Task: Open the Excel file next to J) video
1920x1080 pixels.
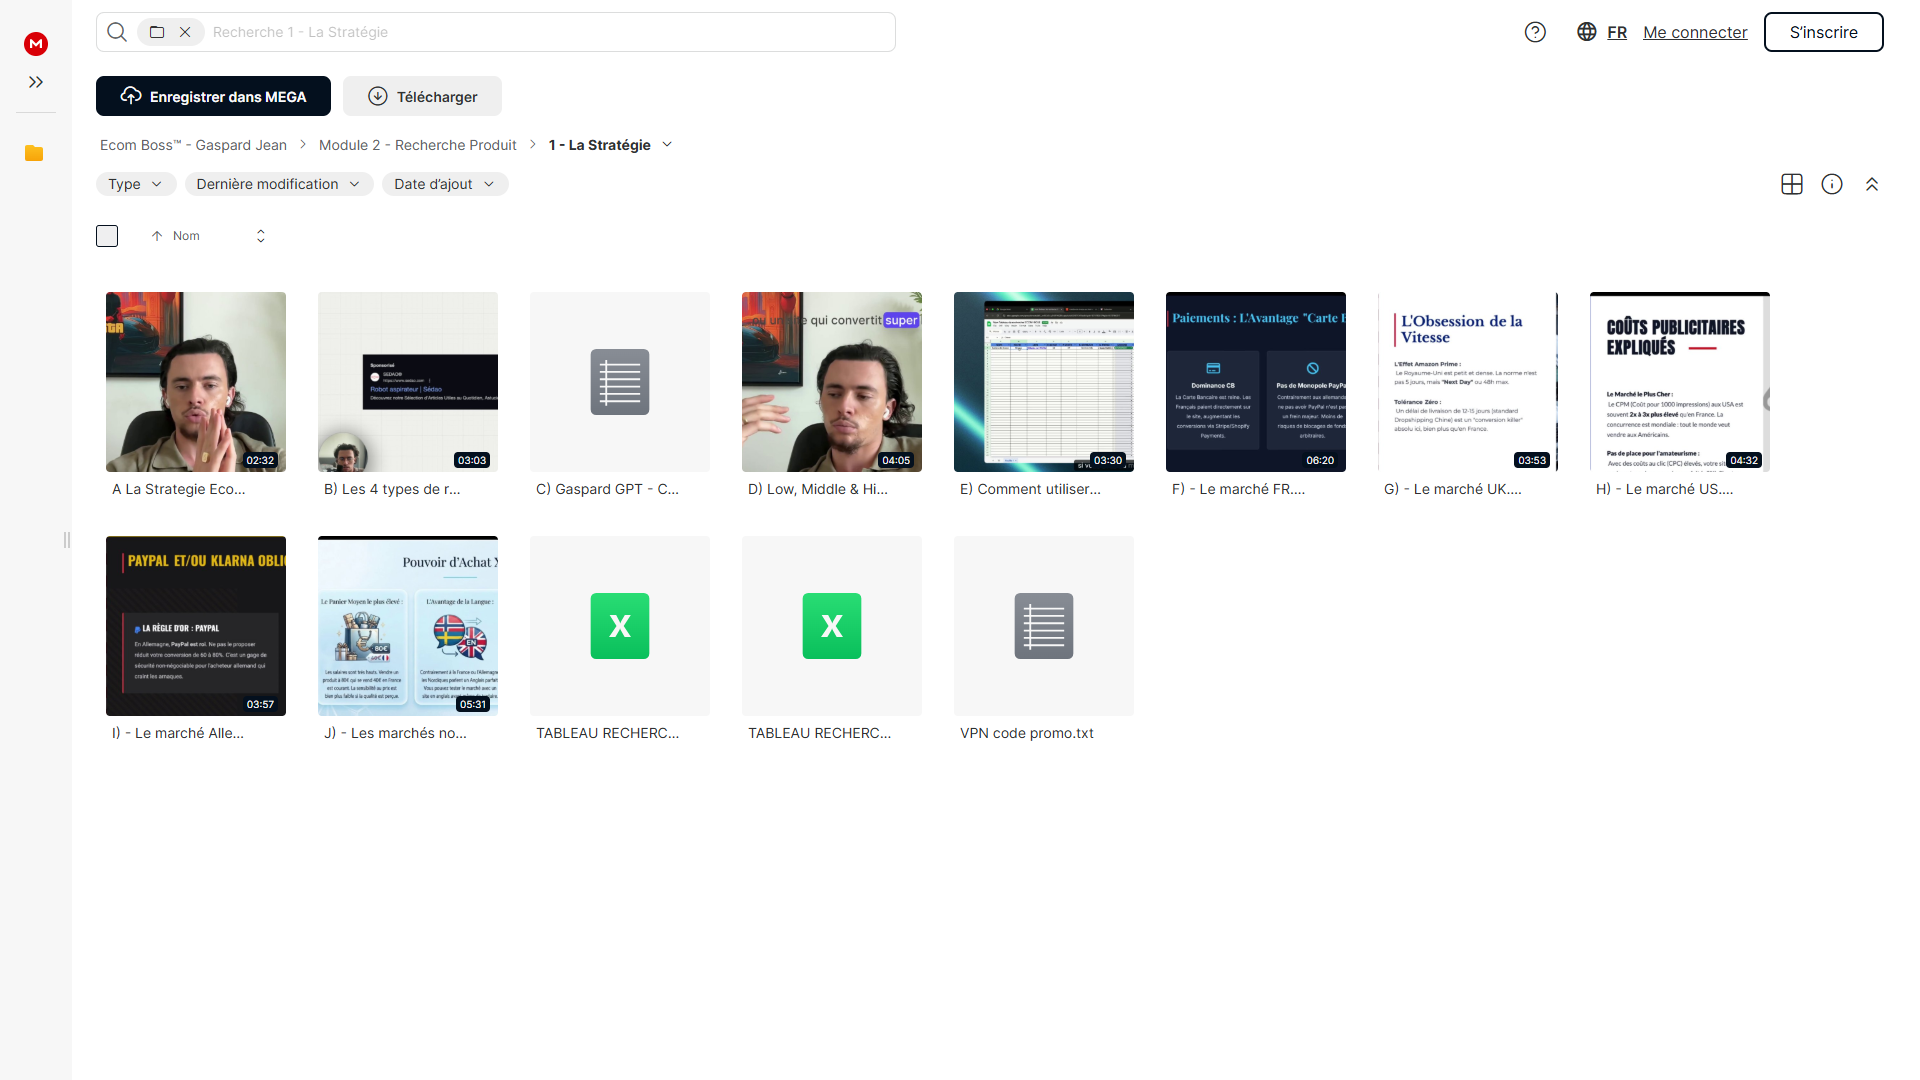Action: point(620,626)
